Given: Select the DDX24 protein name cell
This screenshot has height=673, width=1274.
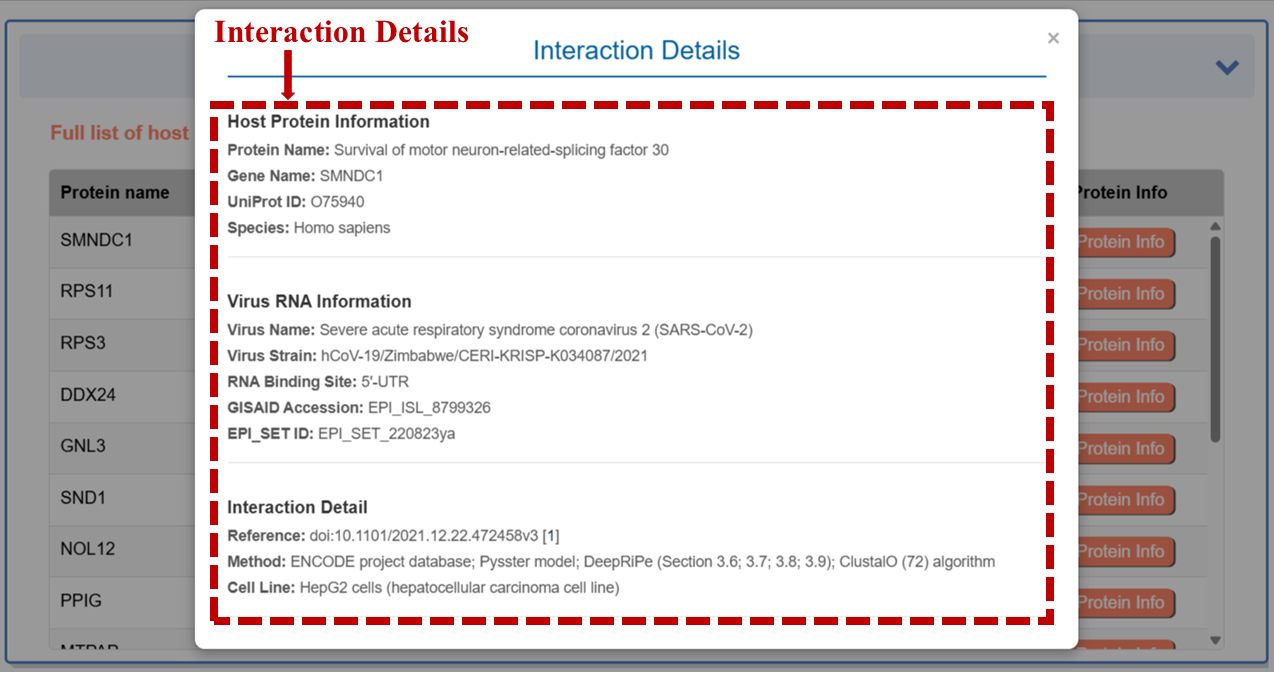Looking at the screenshot, I should (x=88, y=395).
